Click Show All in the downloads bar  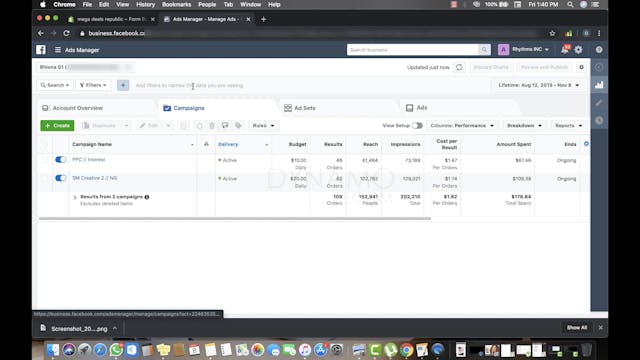pyautogui.click(x=577, y=328)
